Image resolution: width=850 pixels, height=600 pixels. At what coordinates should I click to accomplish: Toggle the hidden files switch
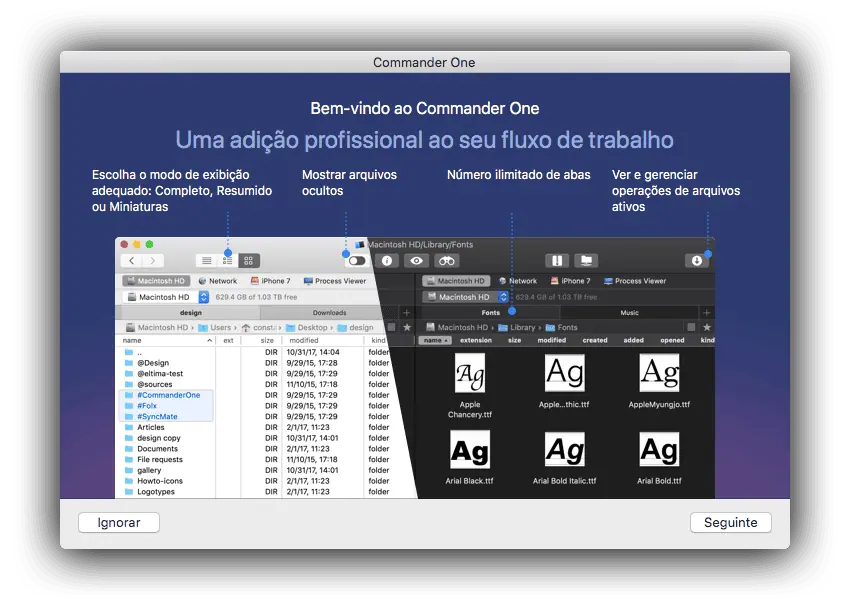tap(357, 261)
